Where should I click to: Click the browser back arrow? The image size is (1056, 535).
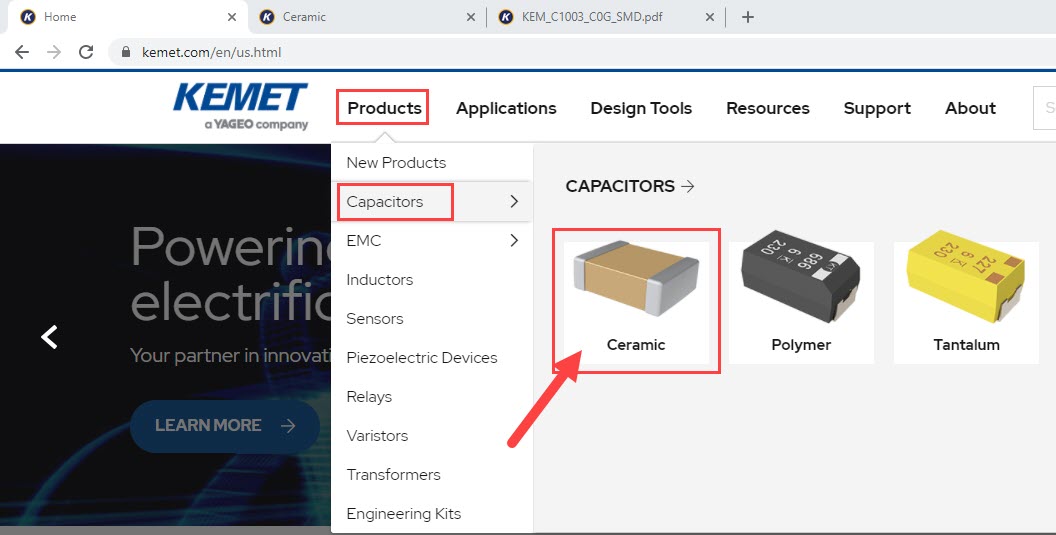(22, 52)
